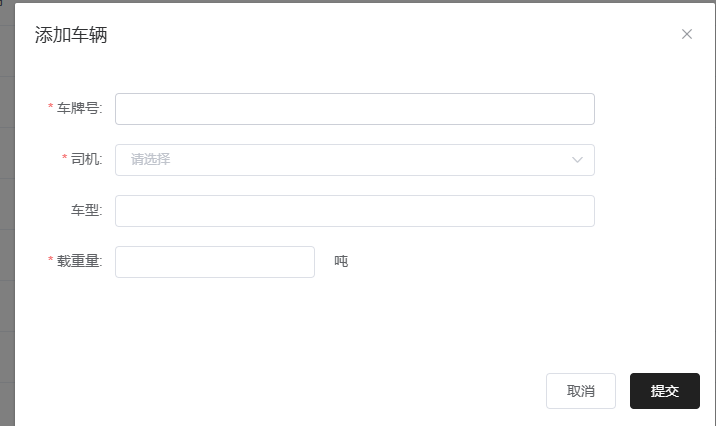Click the 吨 unit text

341,262
